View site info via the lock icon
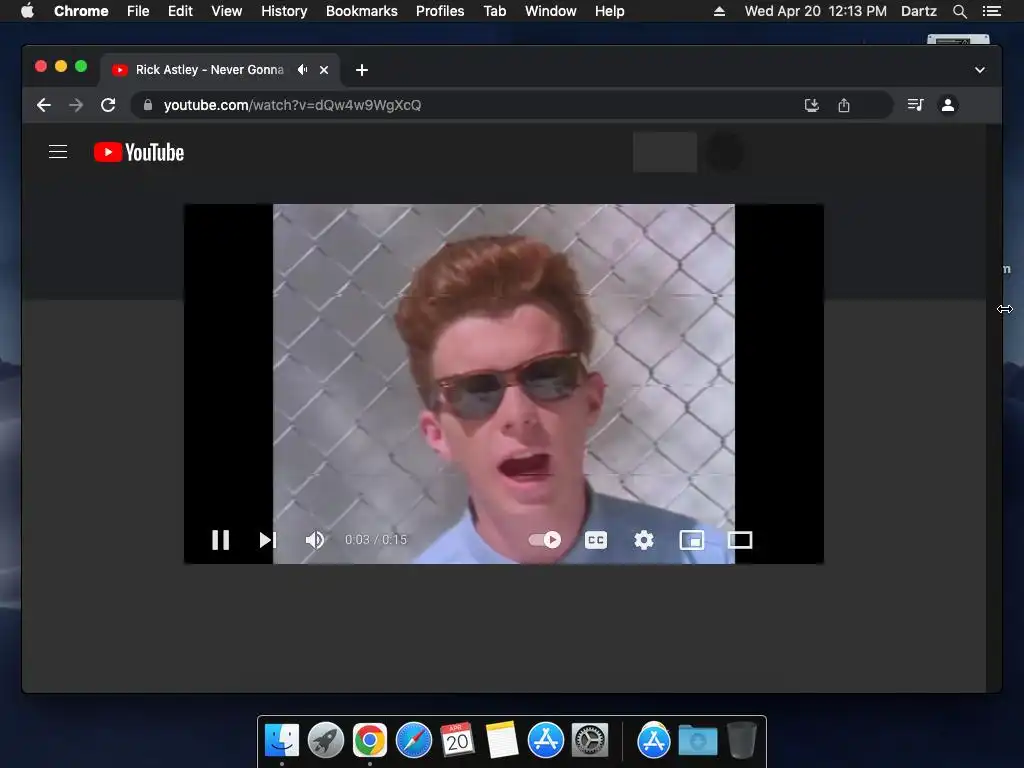 tap(148, 105)
